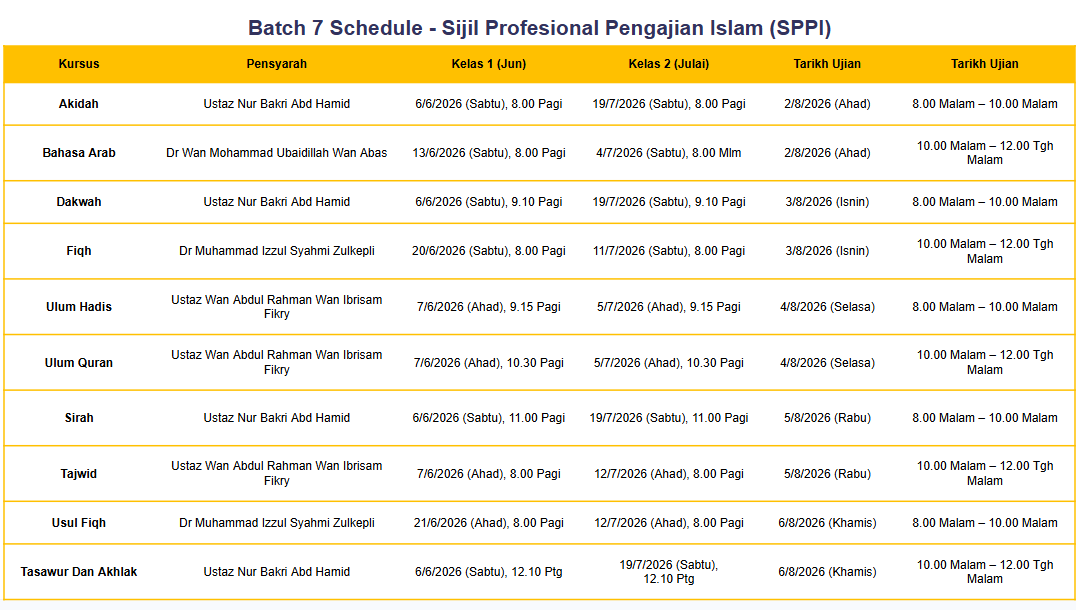Click the Batch 7 Schedule title
Viewport: 1076px width, 610px height.
(x=539, y=28)
